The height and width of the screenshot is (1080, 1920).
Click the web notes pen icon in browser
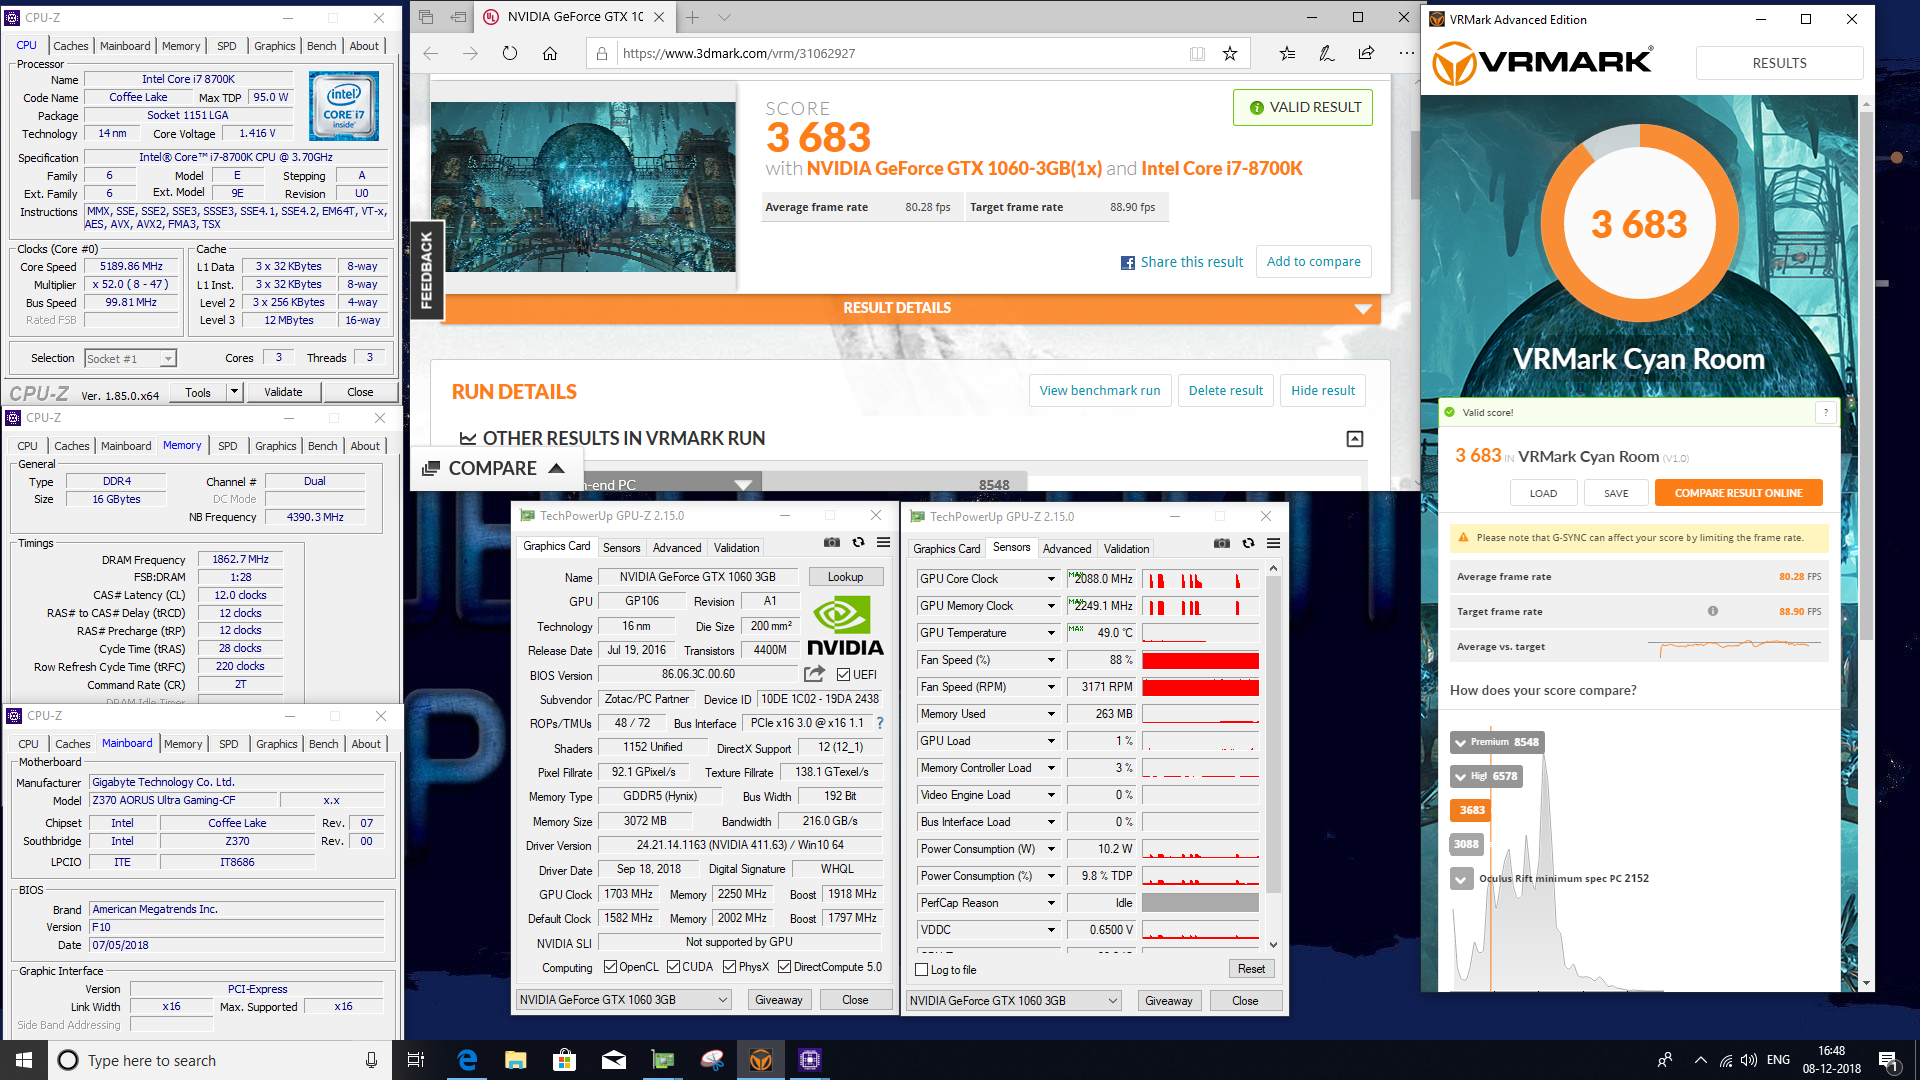[x=1327, y=53]
